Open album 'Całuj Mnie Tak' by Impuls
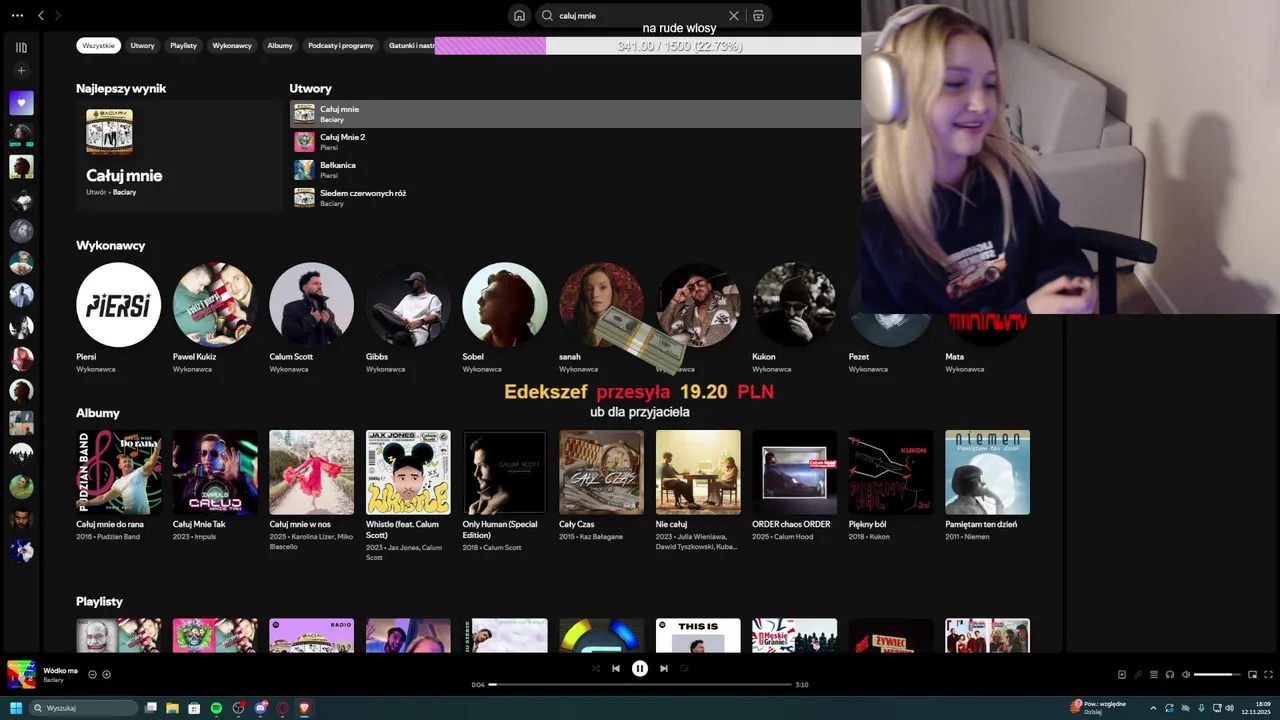The width and height of the screenshot is (1280, 720). pyautogui.click(x=215, y=472)
